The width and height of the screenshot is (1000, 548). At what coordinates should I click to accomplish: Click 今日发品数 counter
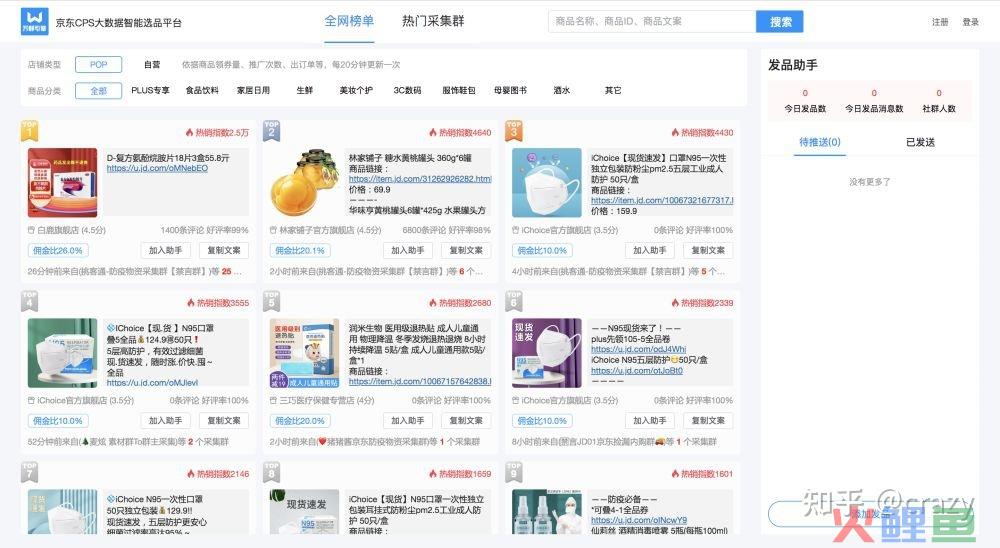point(805,101)
